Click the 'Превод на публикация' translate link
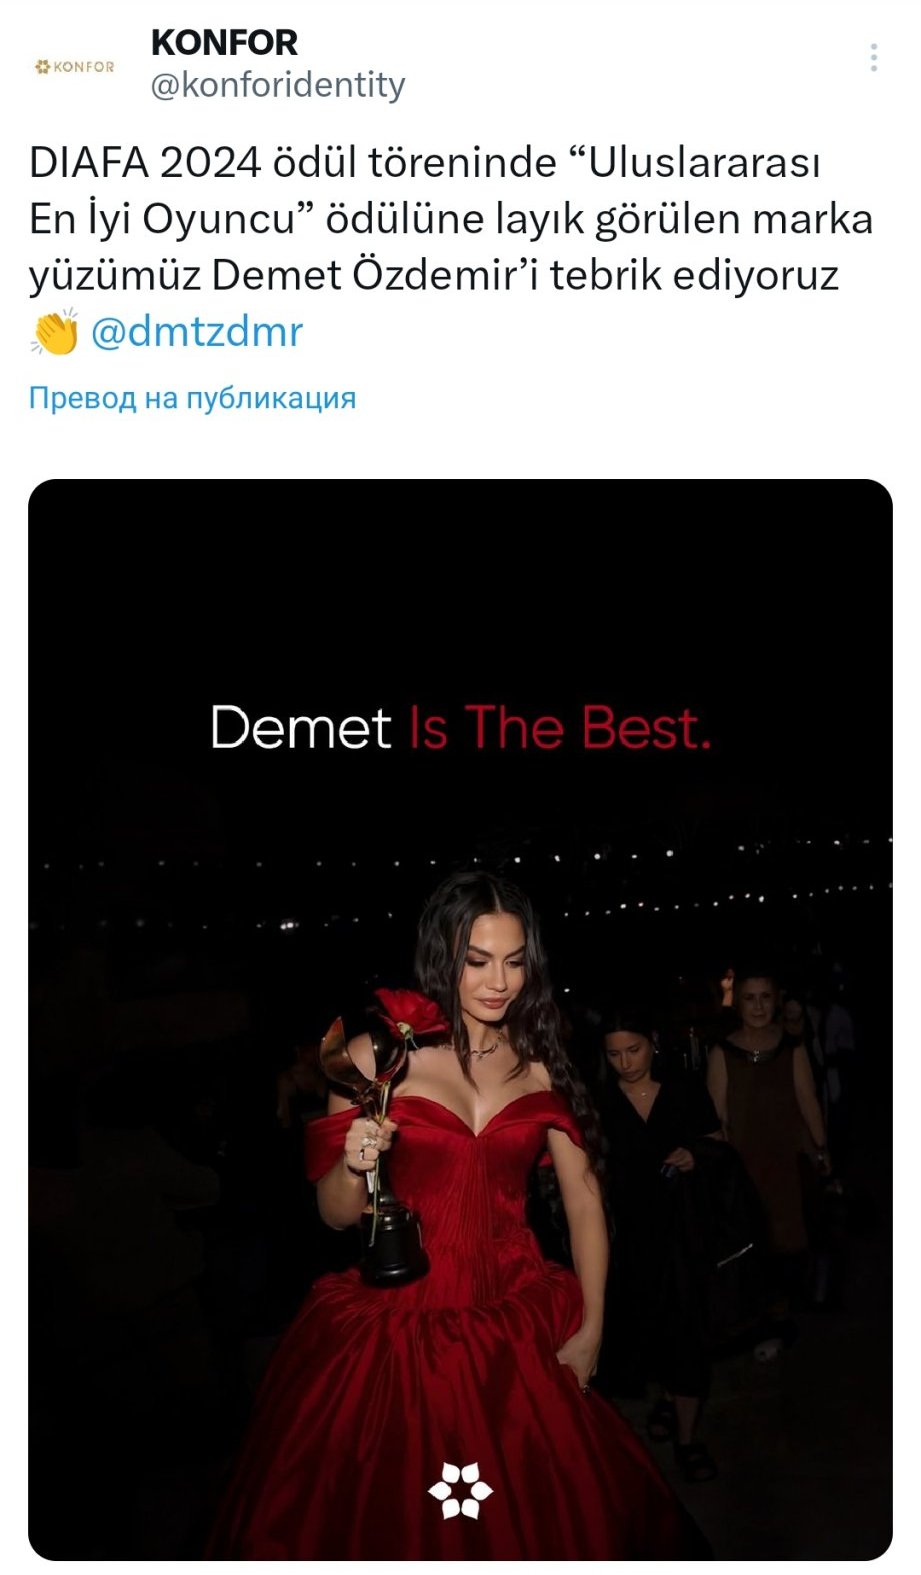 (192, 398)
